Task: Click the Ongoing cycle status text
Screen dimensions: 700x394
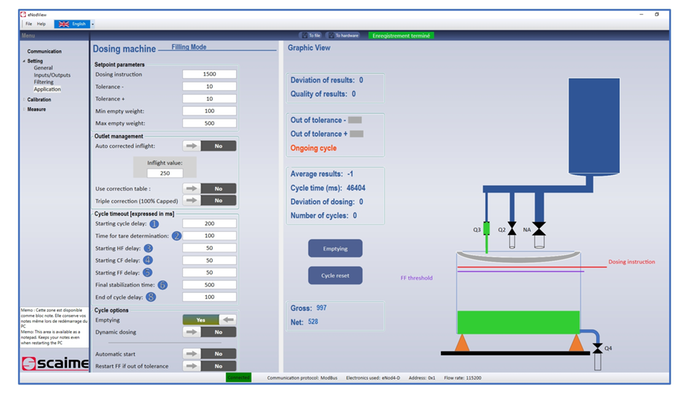Action: coord(313,148)
